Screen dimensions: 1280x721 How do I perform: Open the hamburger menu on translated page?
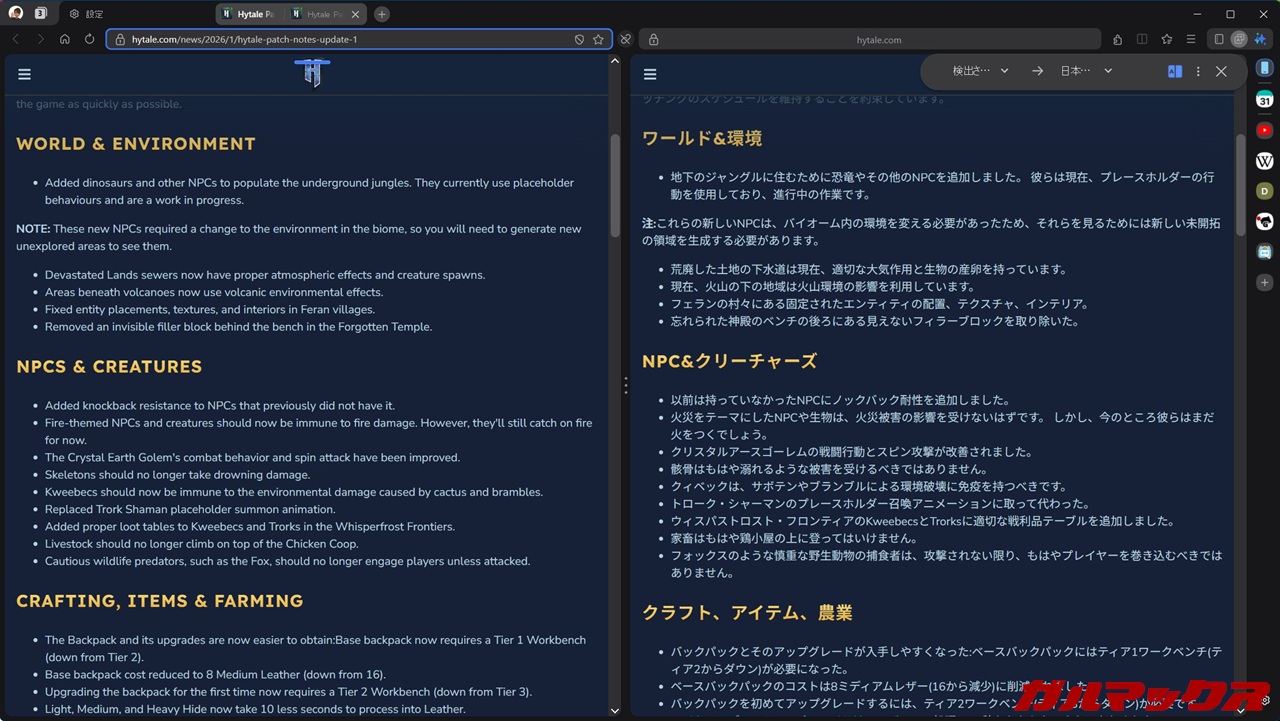tap(650, 74)
